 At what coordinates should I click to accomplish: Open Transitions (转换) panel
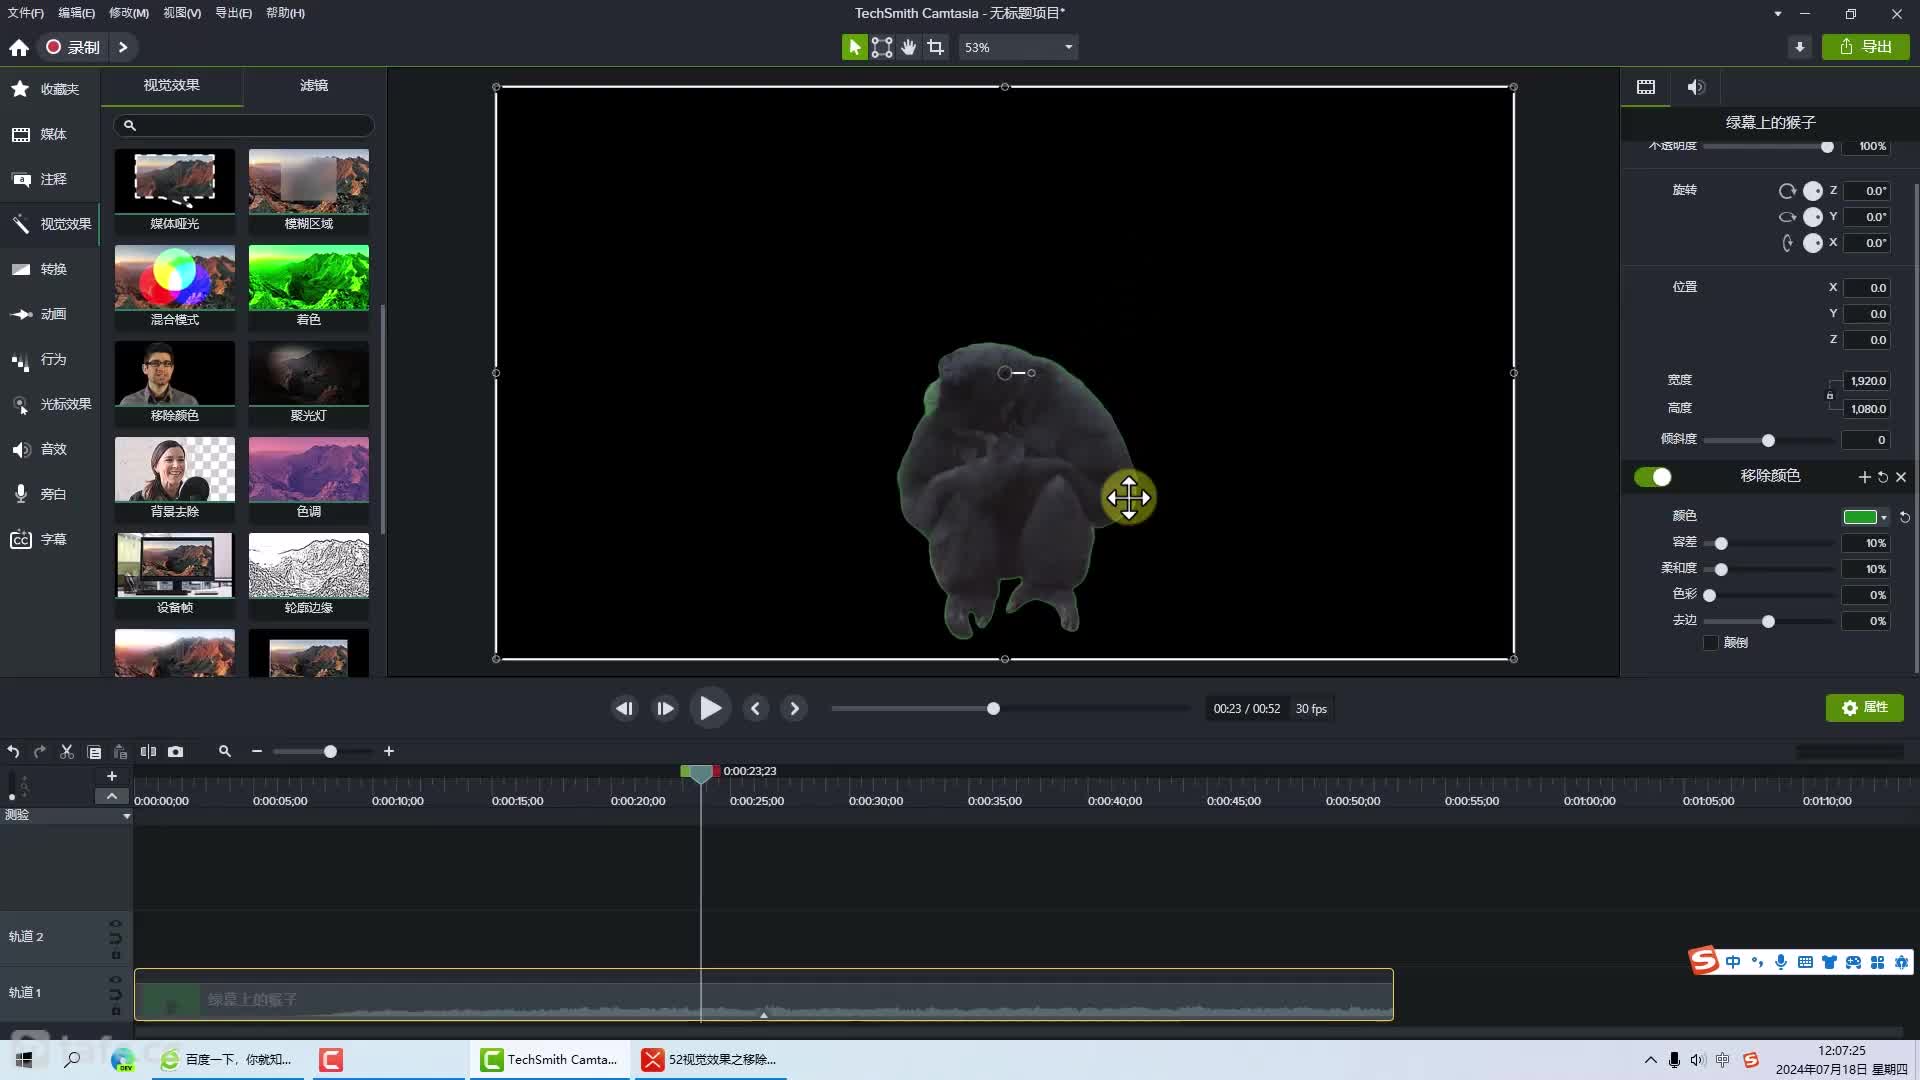click(50, 269)
